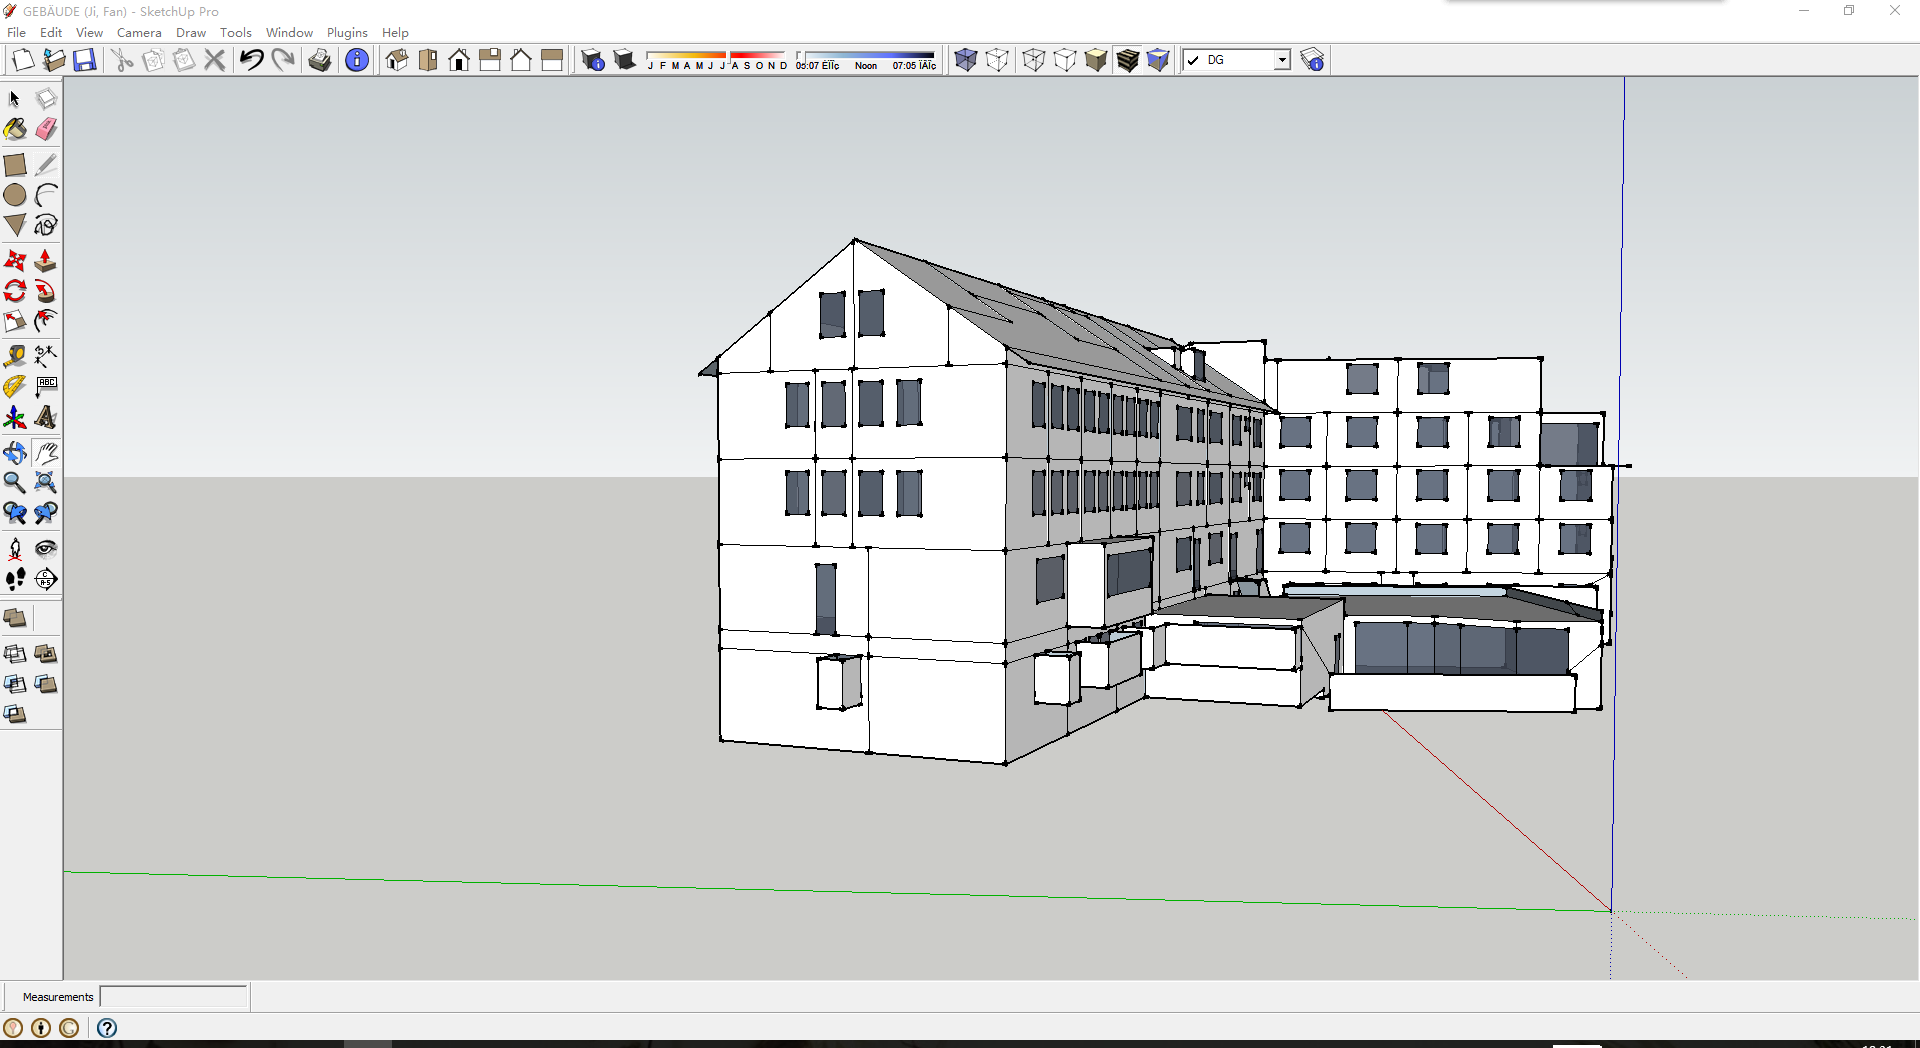Open Model Info dialog button
Screen dimensions: 1920x1048
tap(357, 60)
